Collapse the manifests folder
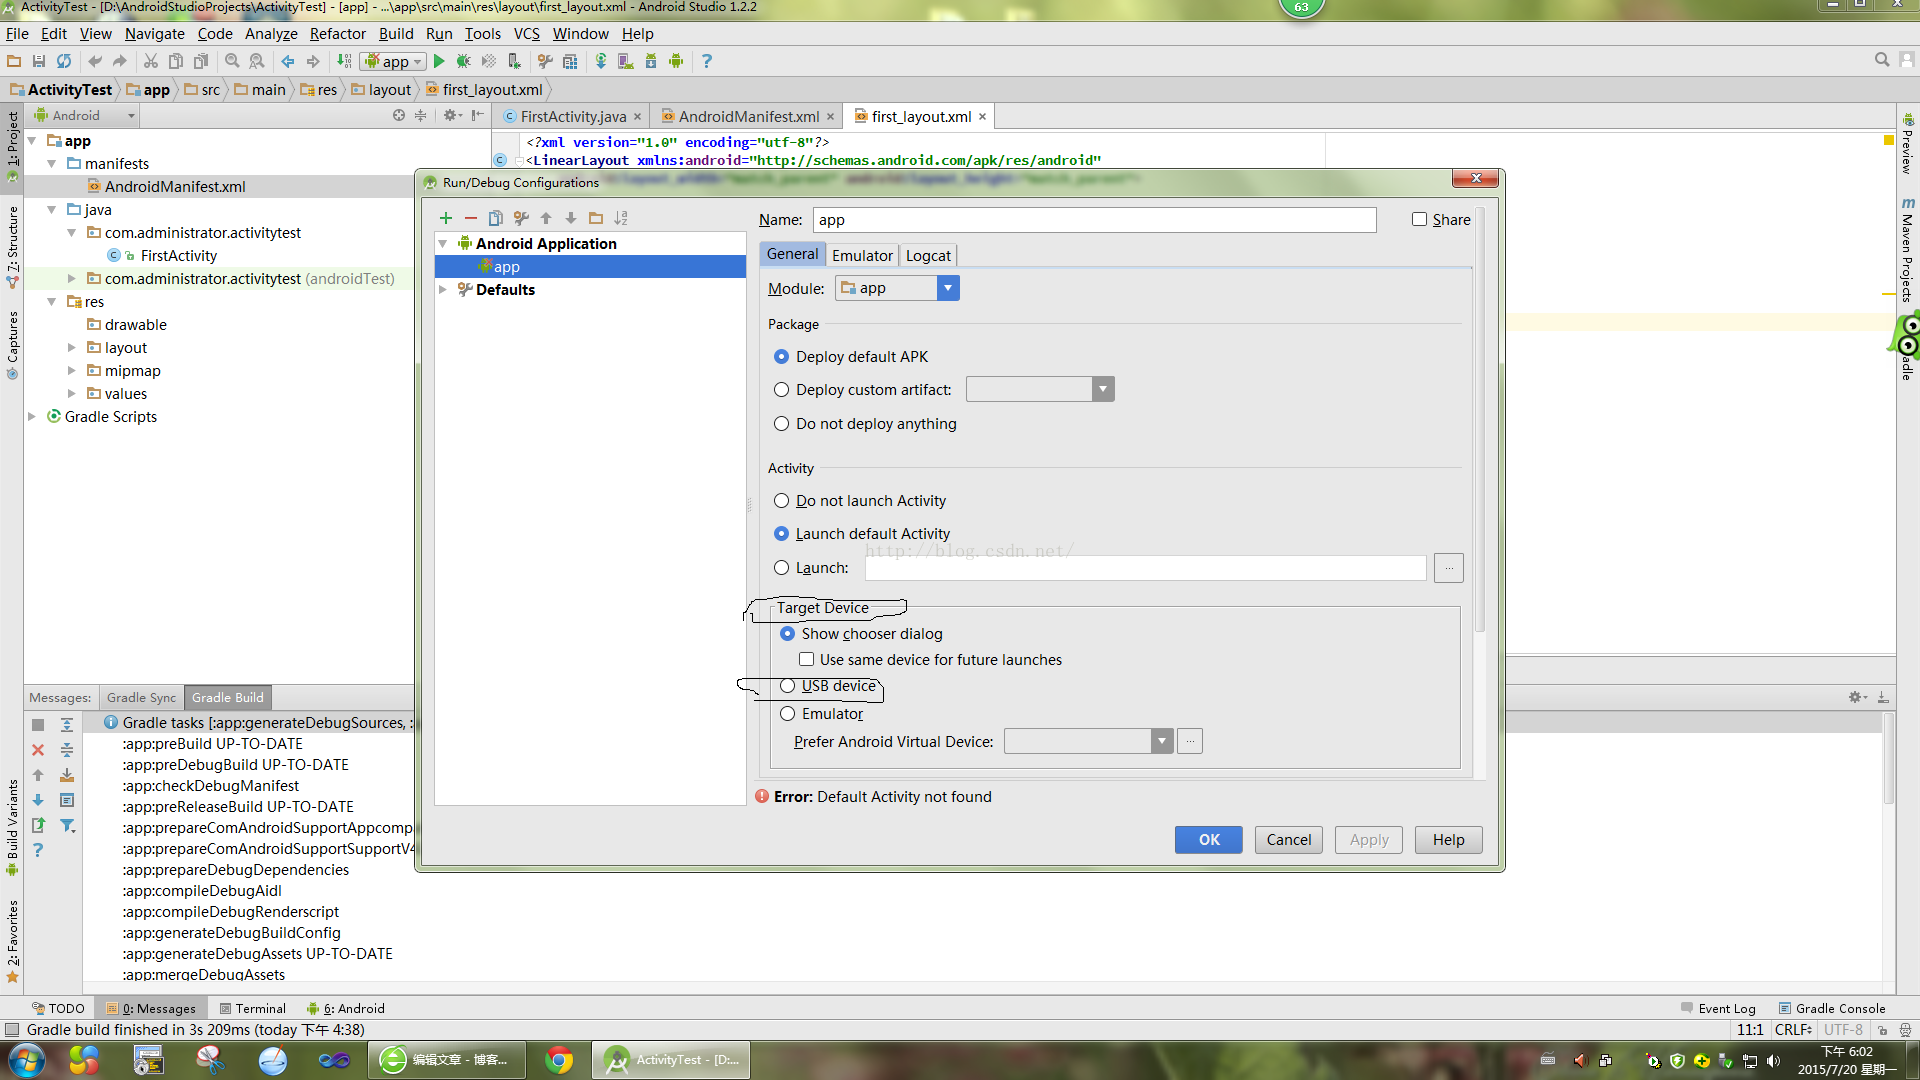The image size is (1920, 1080). [52, 164]
